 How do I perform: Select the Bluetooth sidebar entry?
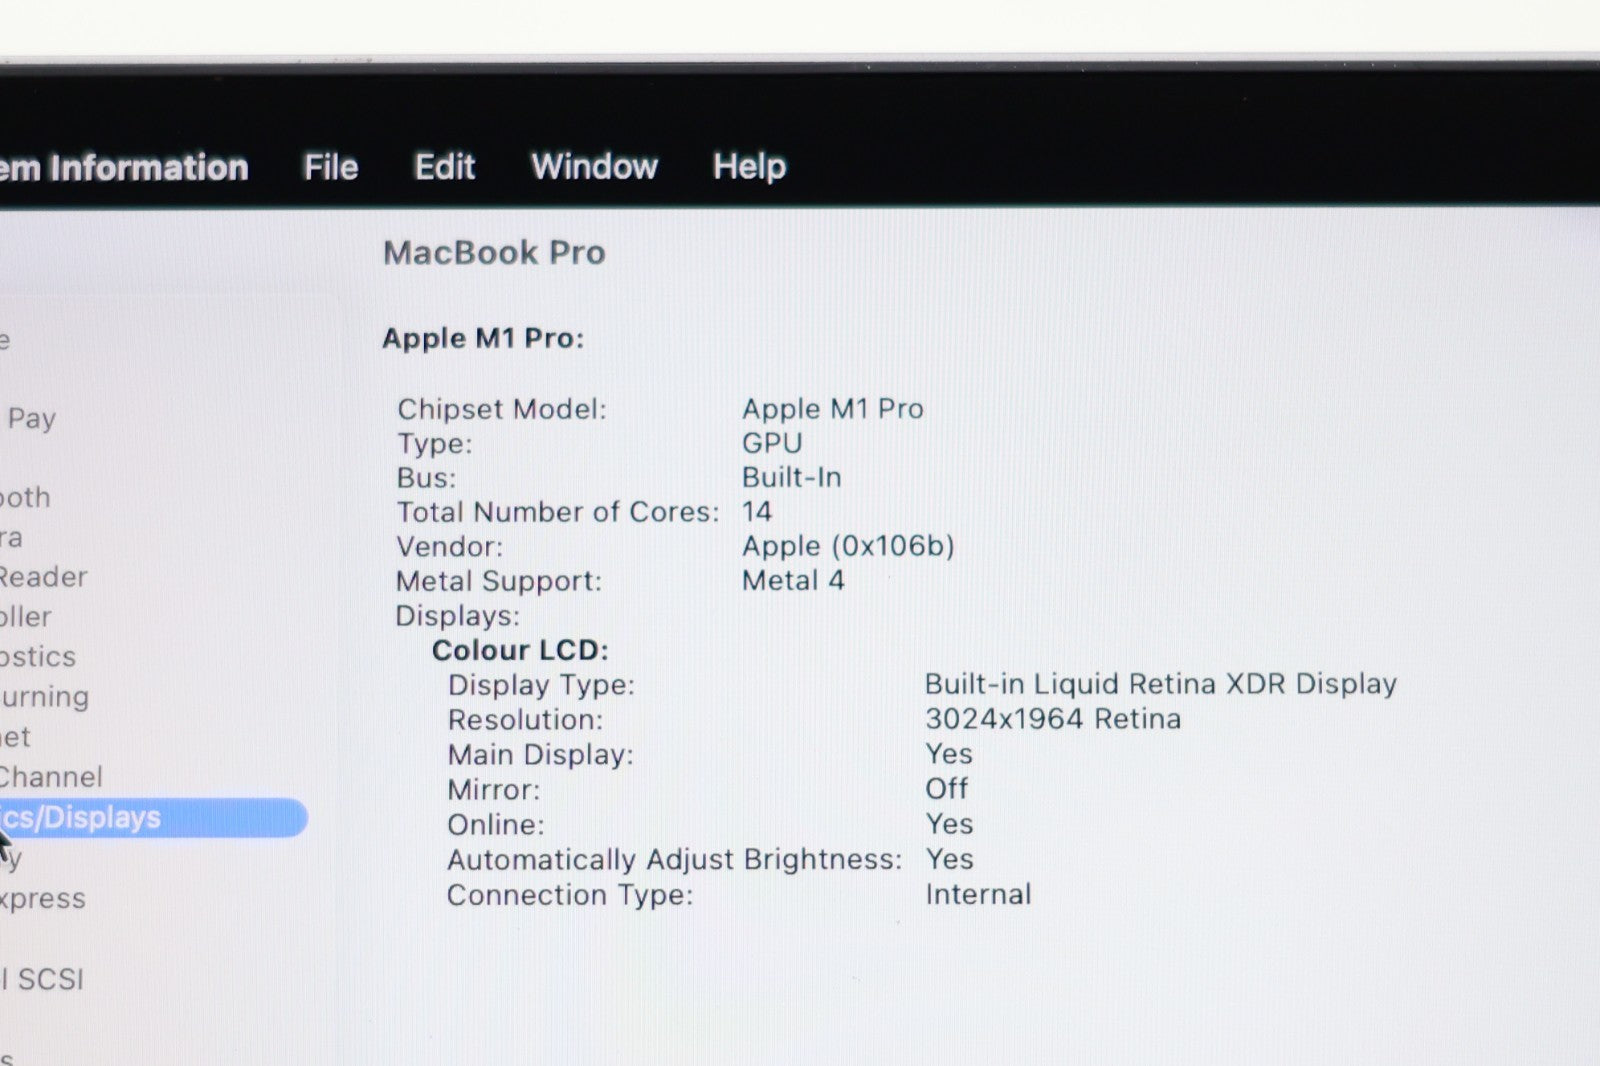pos(25,497)
